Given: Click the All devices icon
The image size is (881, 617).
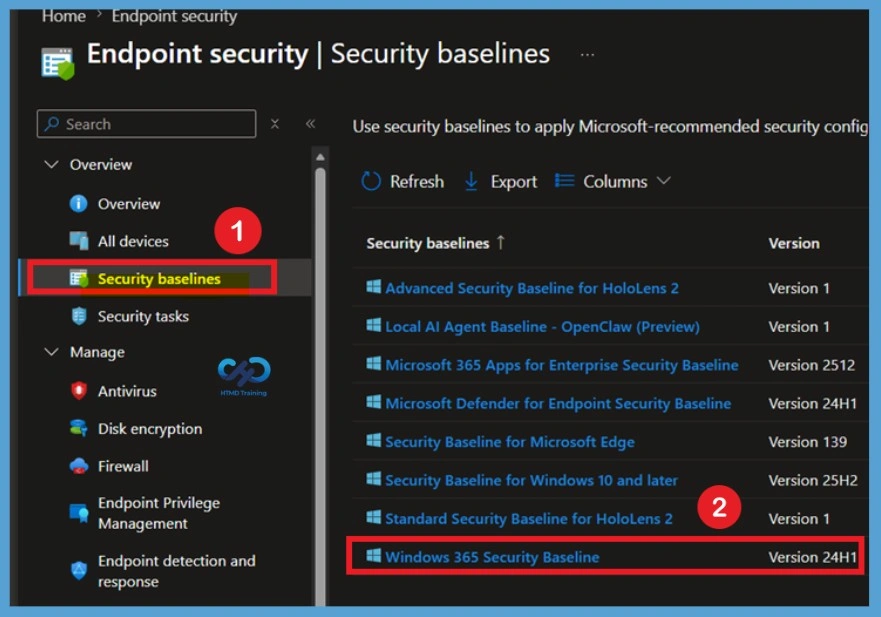Looking at the screenshot, I should (x=79, y=241).
